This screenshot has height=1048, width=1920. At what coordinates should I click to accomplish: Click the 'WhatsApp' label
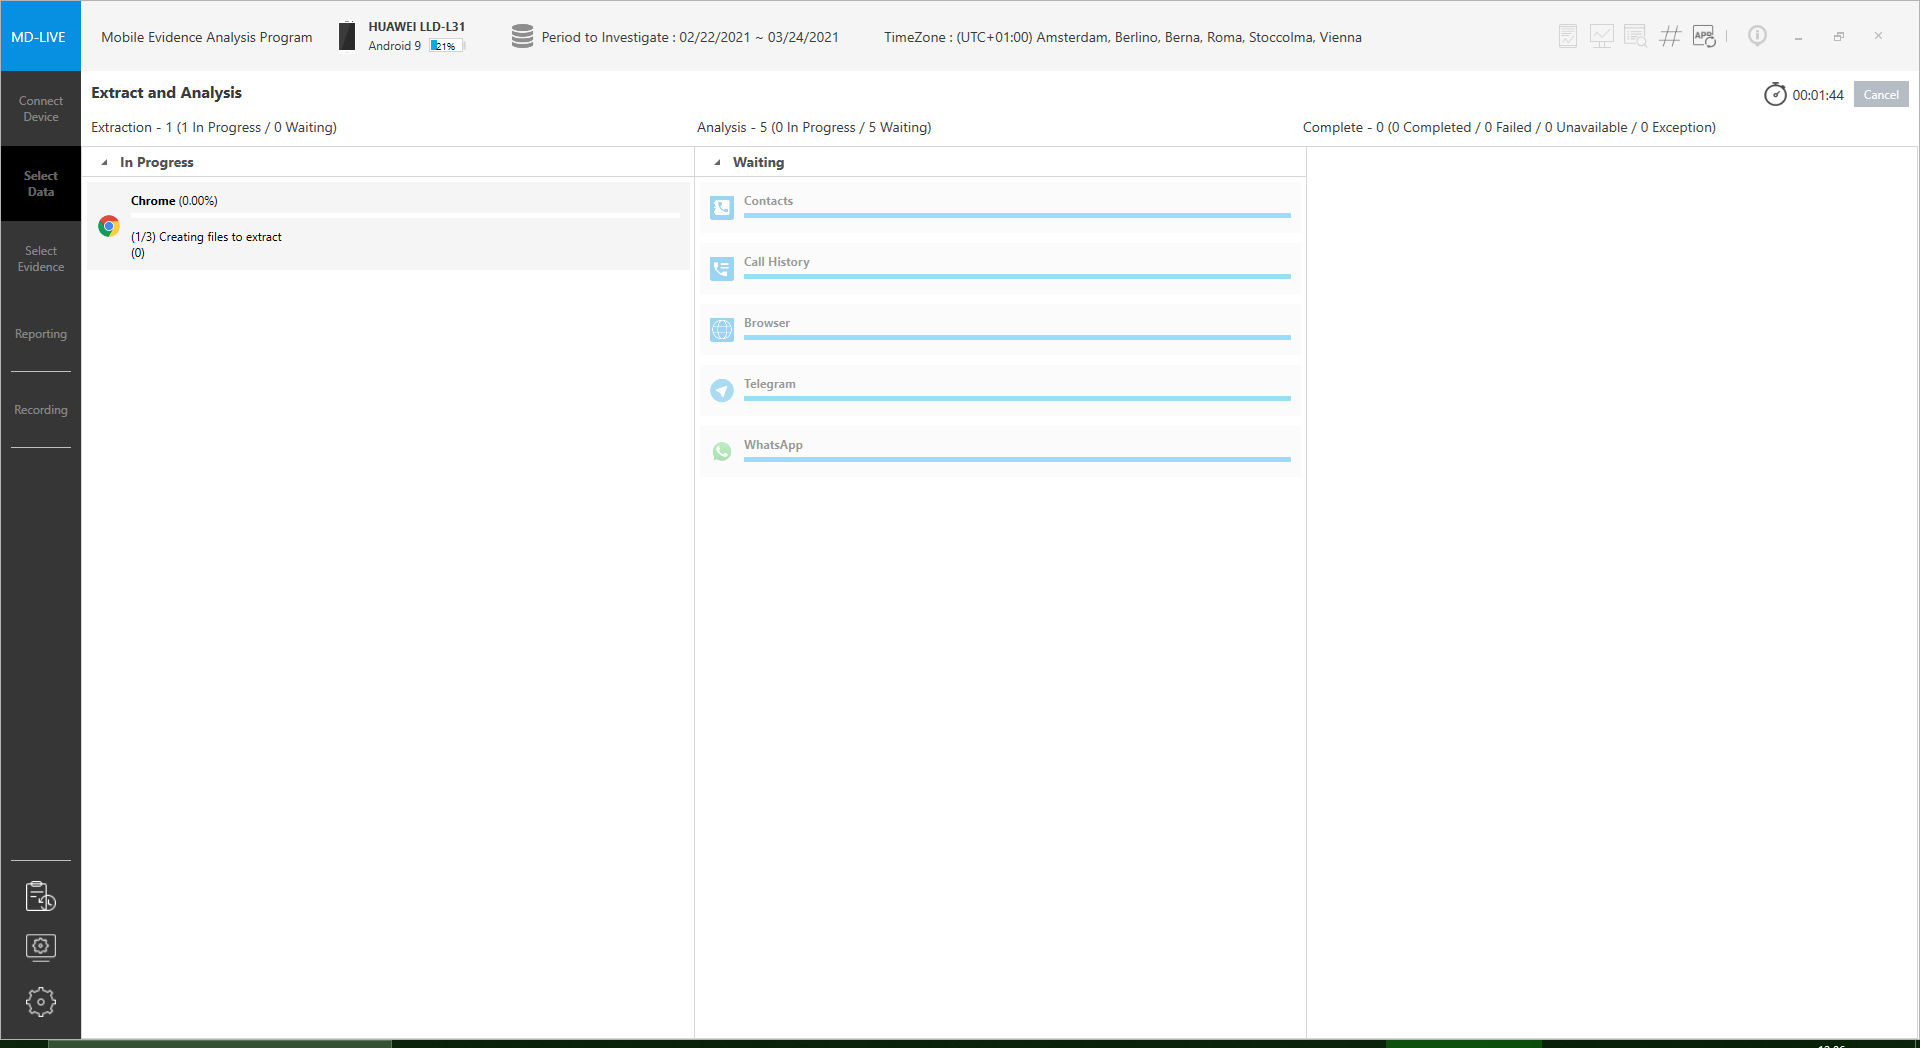click(773, 445)
